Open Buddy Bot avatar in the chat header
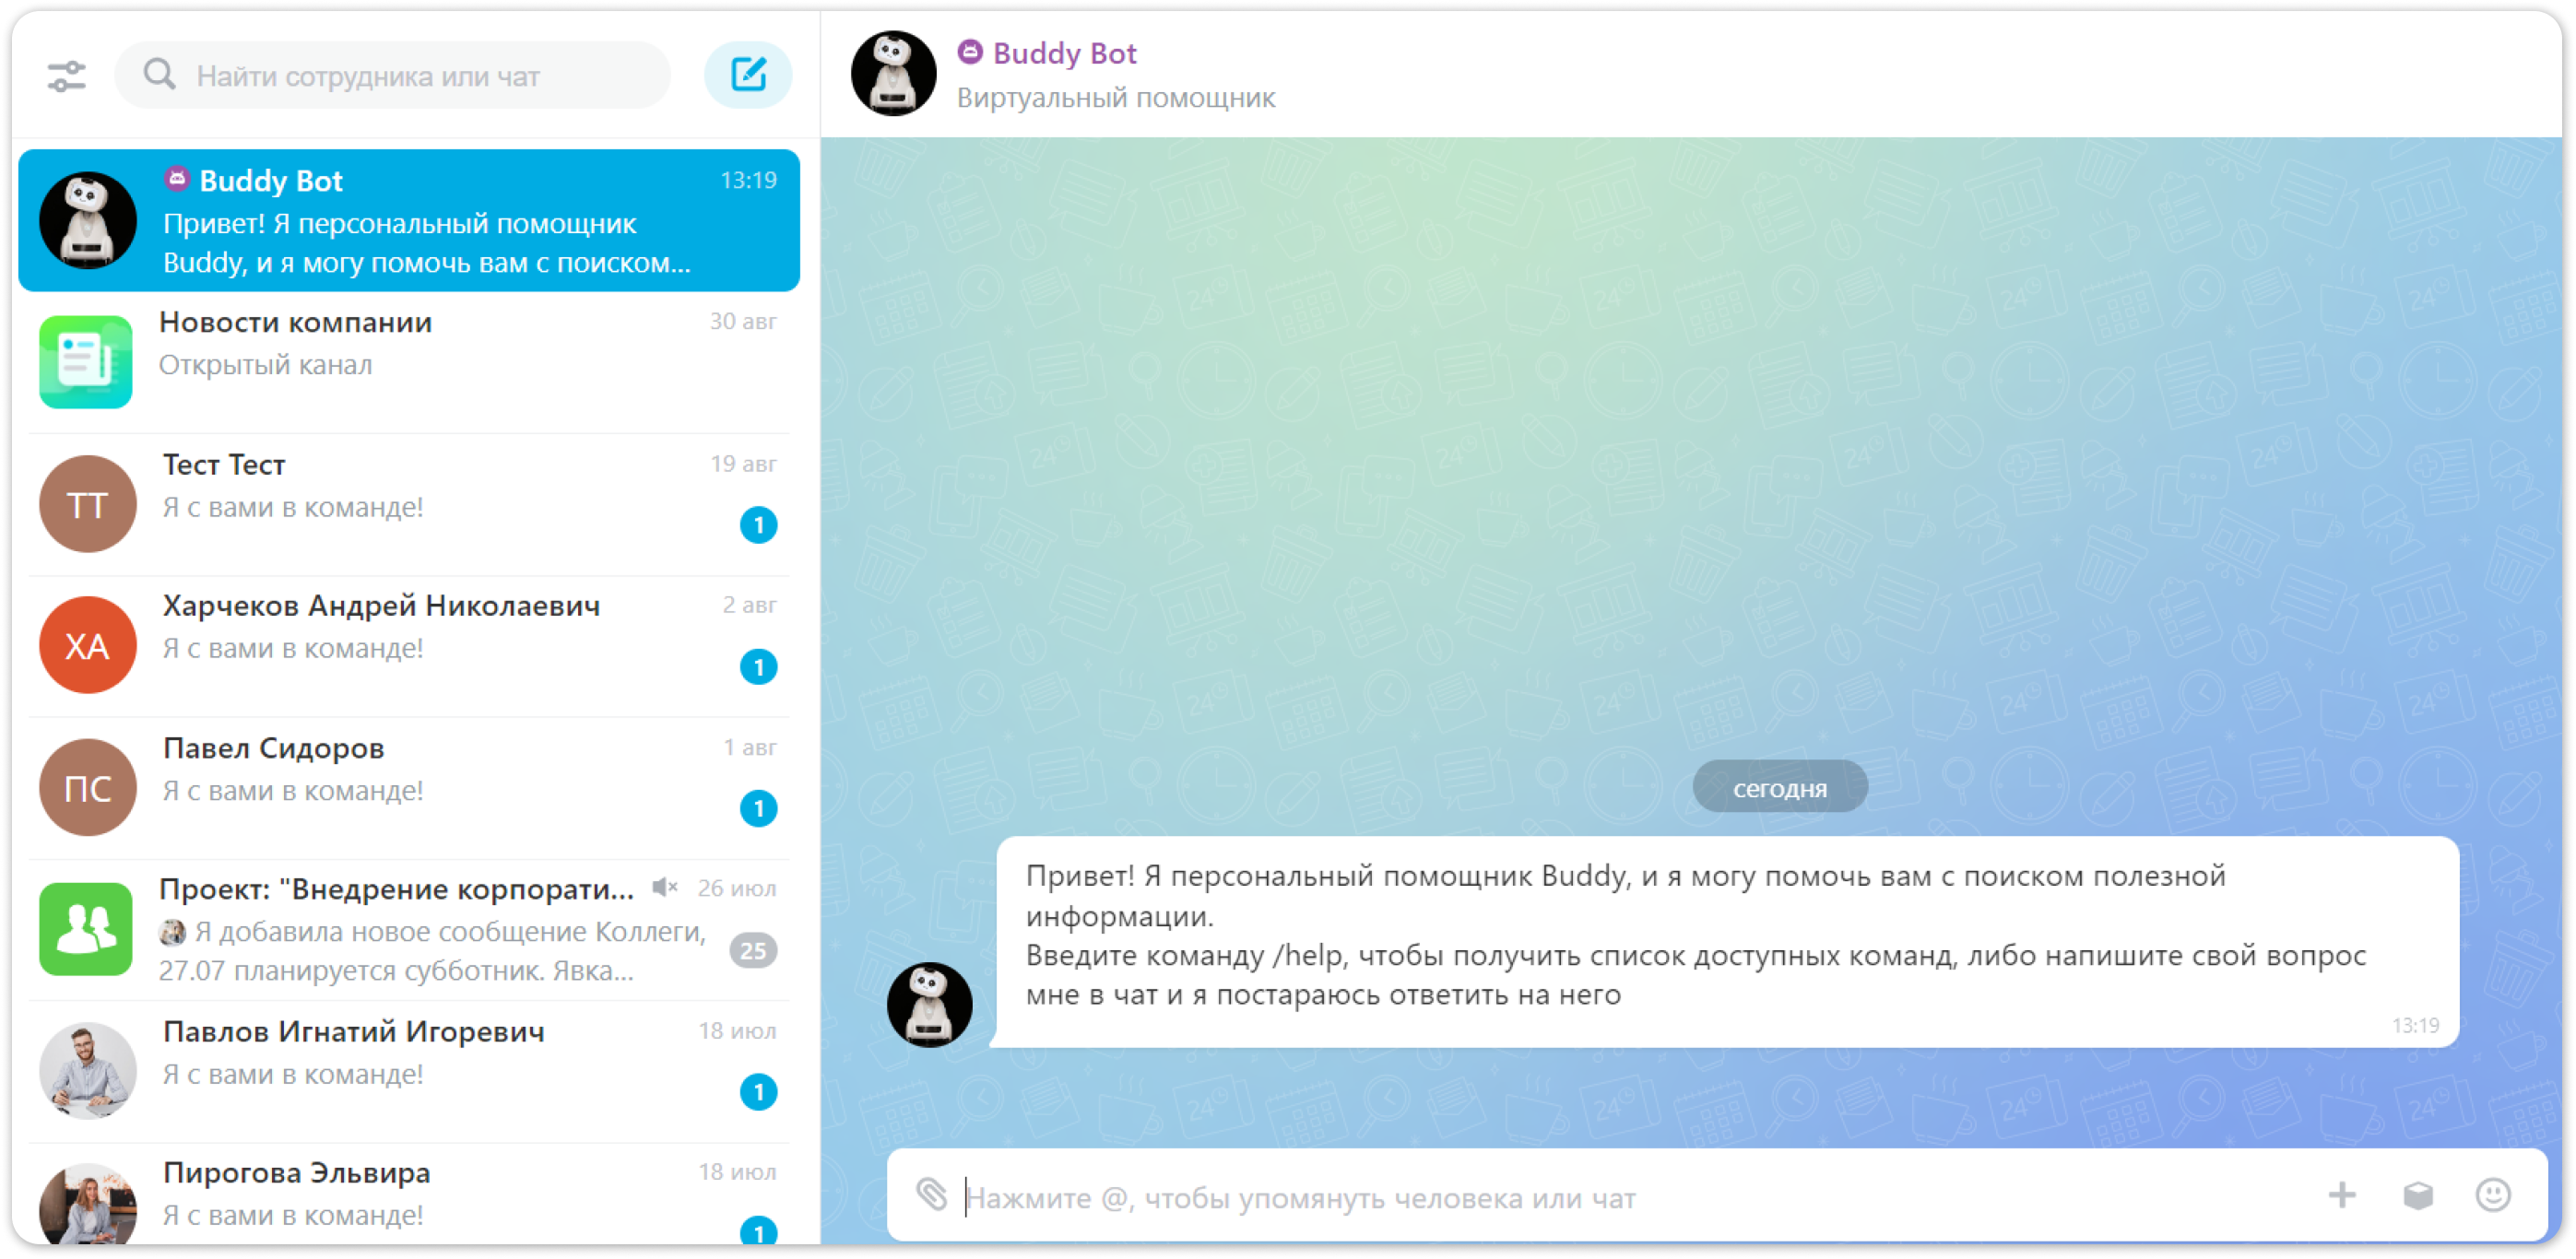The width and height of the screenshot is (2576, 1259). [893, 74]
